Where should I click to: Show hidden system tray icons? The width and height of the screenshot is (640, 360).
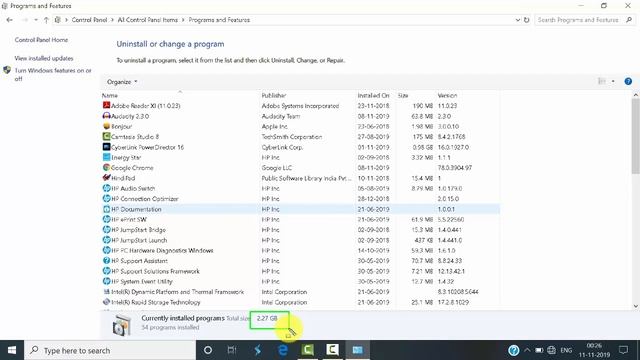coord(527,350)
